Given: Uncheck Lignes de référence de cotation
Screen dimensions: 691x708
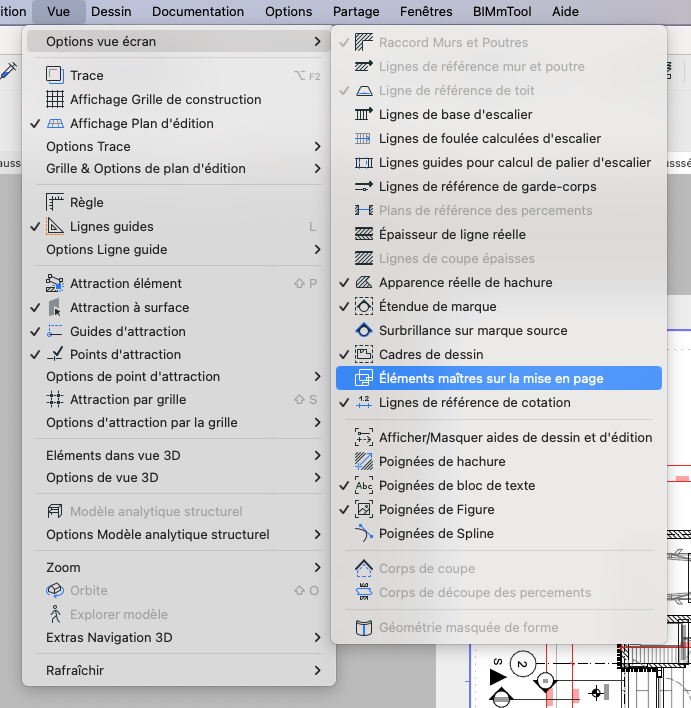Looking at the screenshot, I should pyautogui.click(x=344, y=402).
